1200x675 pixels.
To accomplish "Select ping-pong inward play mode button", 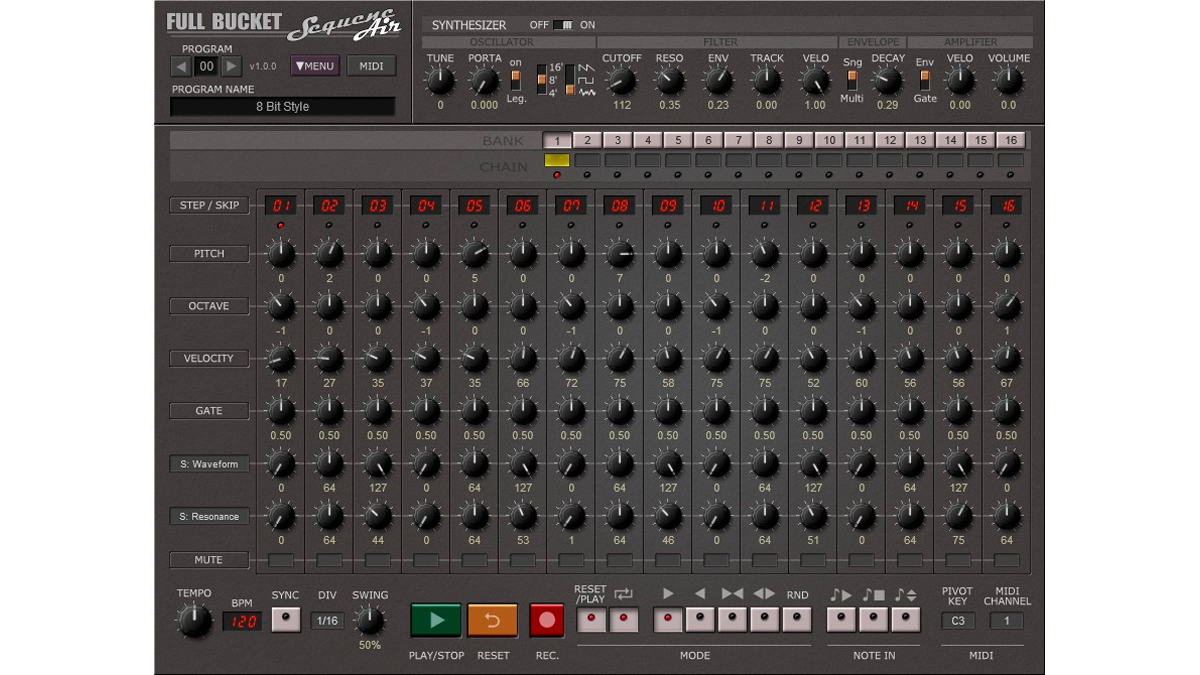I will 732,620.
